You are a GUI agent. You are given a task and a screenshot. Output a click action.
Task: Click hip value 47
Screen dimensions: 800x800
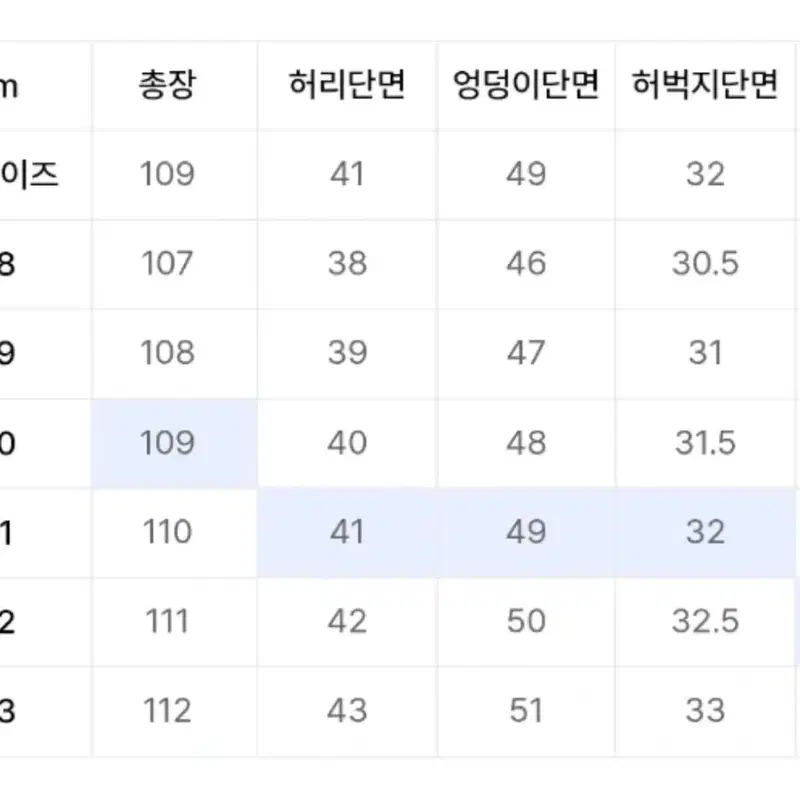pos(526,353)
